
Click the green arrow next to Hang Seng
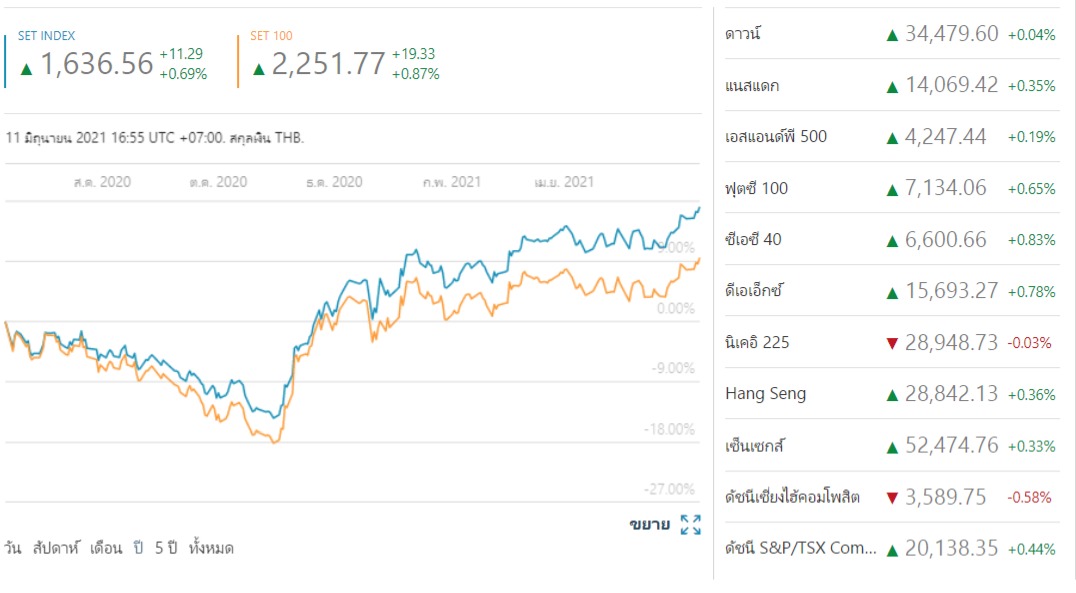(x=892, y=394)
